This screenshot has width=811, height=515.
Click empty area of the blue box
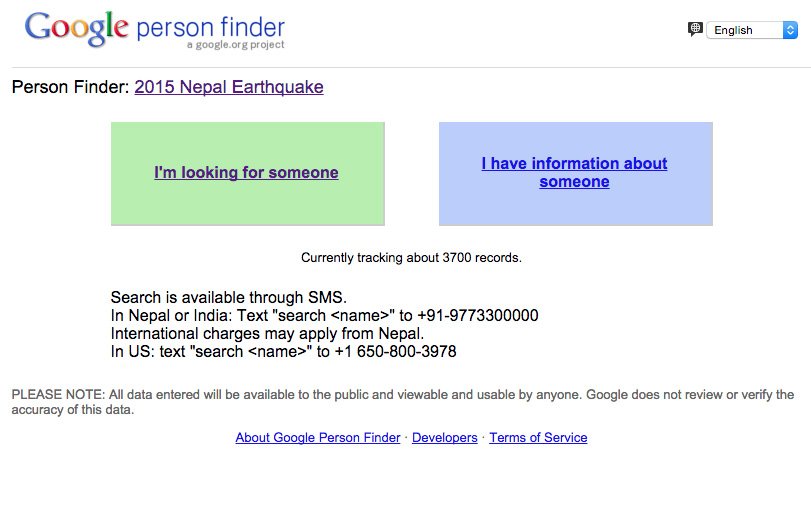tap(575, 209)
